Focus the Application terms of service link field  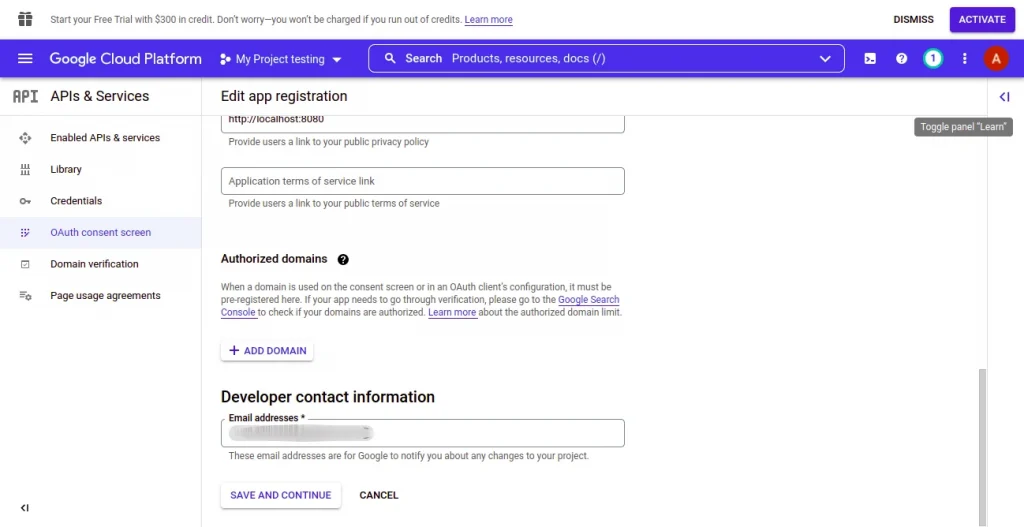(423, 181)
